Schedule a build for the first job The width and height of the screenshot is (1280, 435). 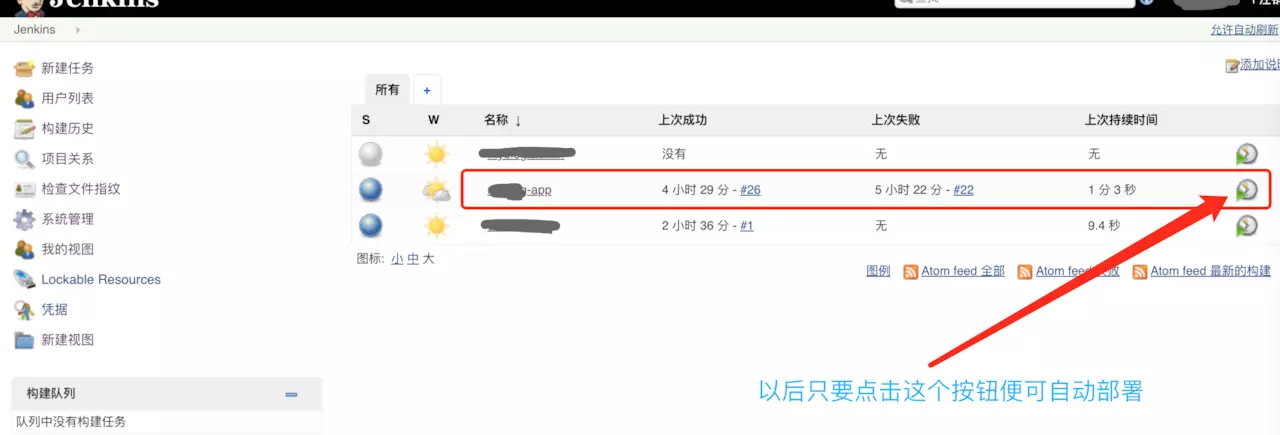[1246, 154]
